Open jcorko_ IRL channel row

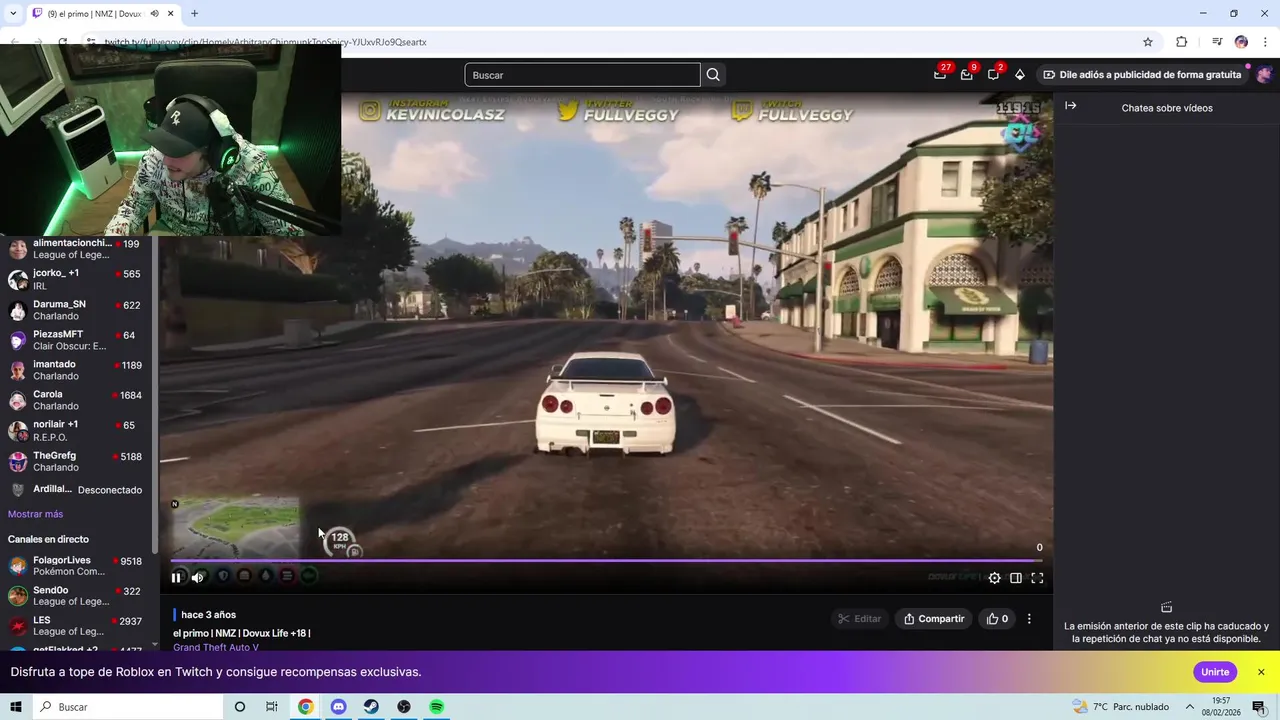[76, 279]
